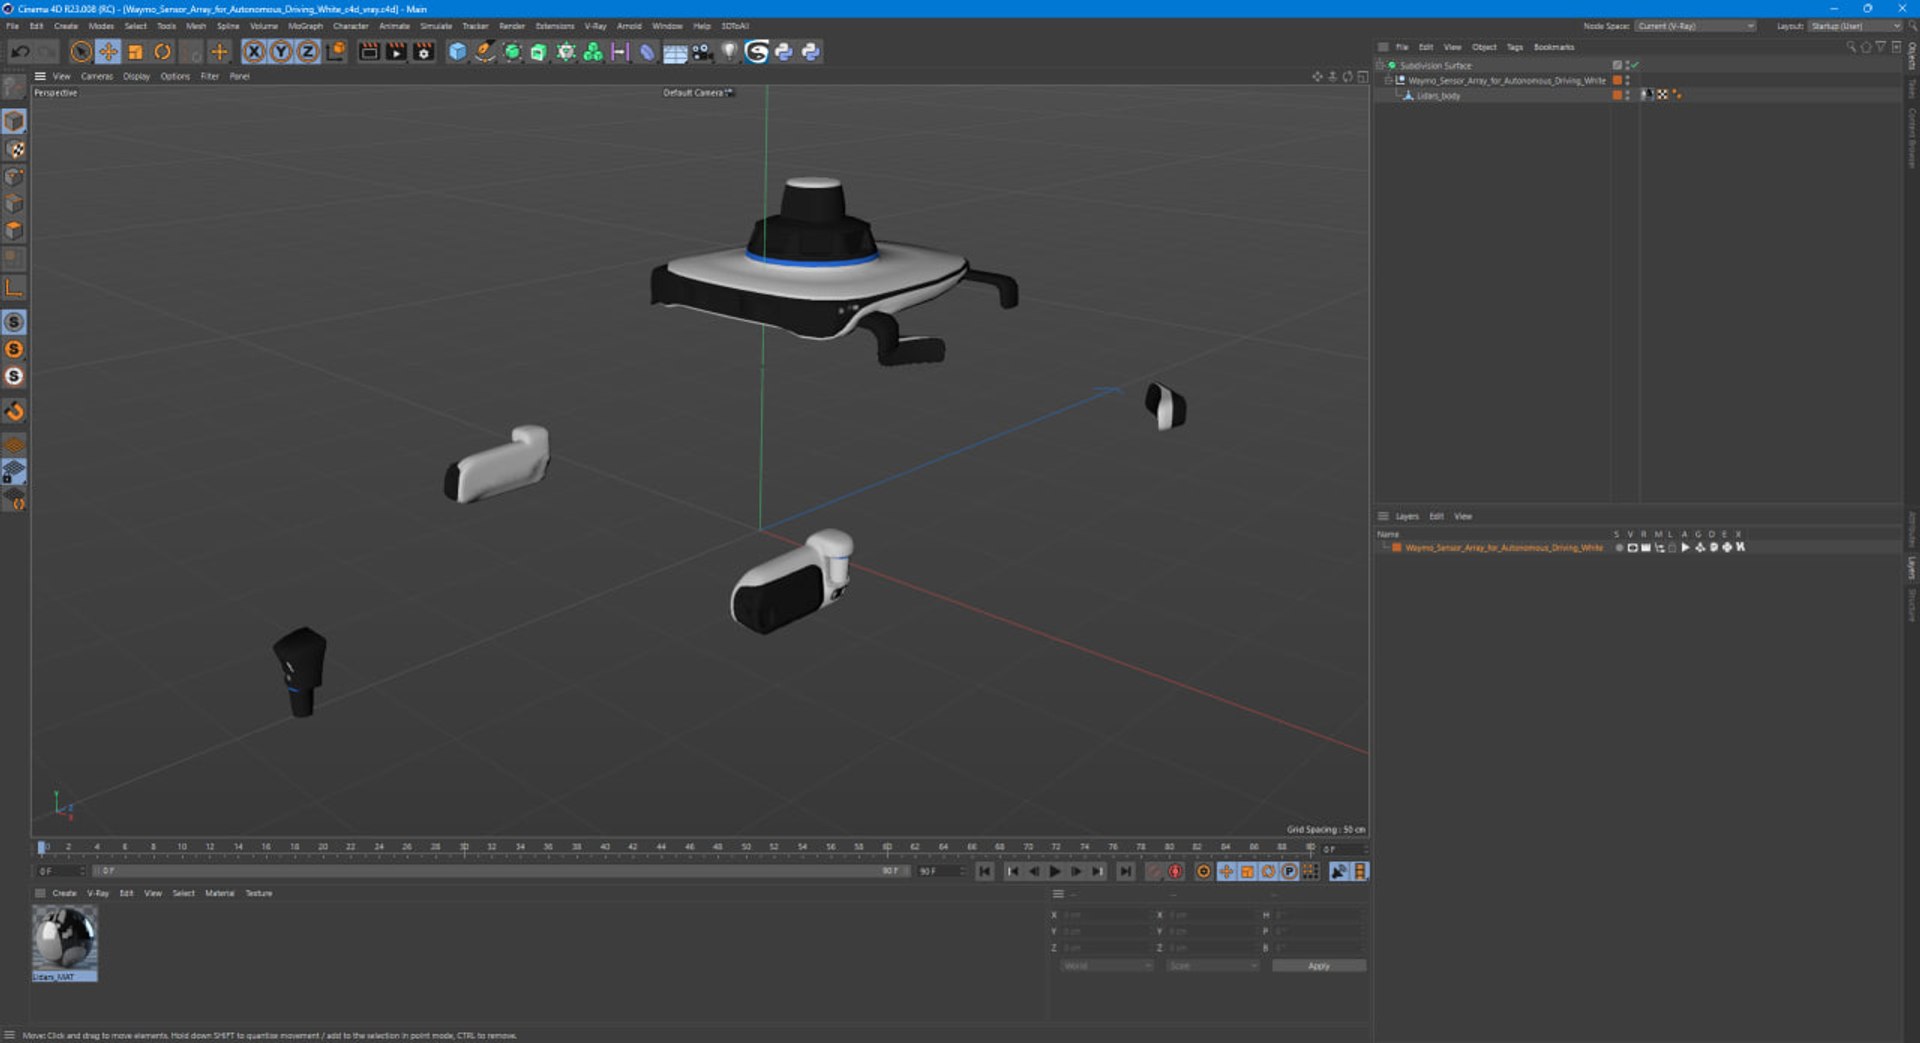Select the Spline Pen tool
This screenshot has width=1920, height=1043.
coord(485,52)
